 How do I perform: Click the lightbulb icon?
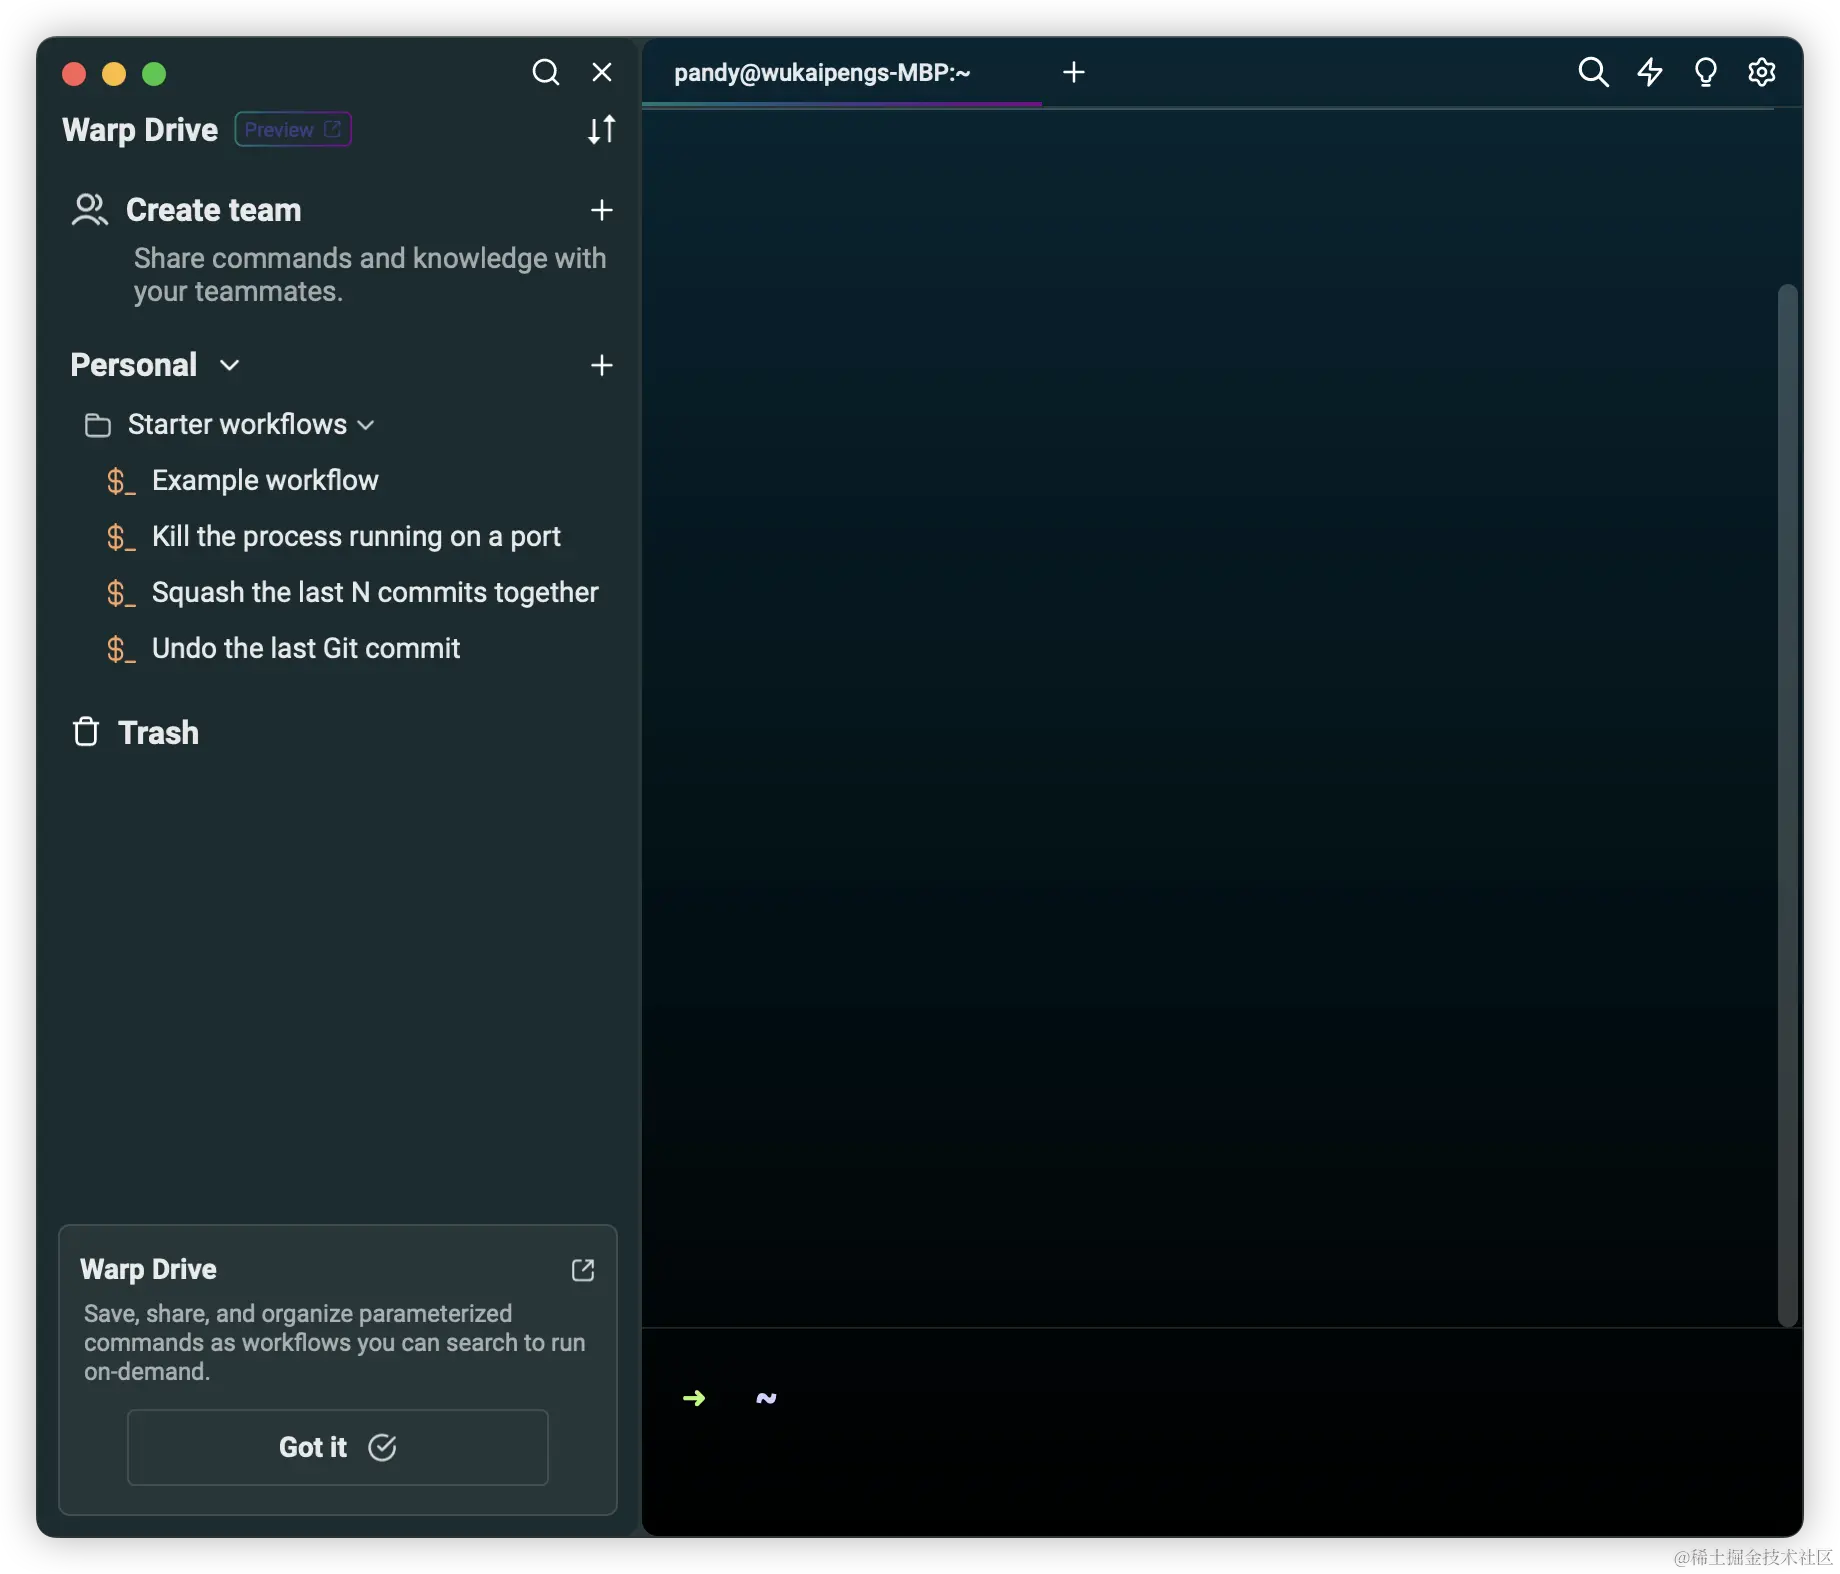click(1705, 72)
